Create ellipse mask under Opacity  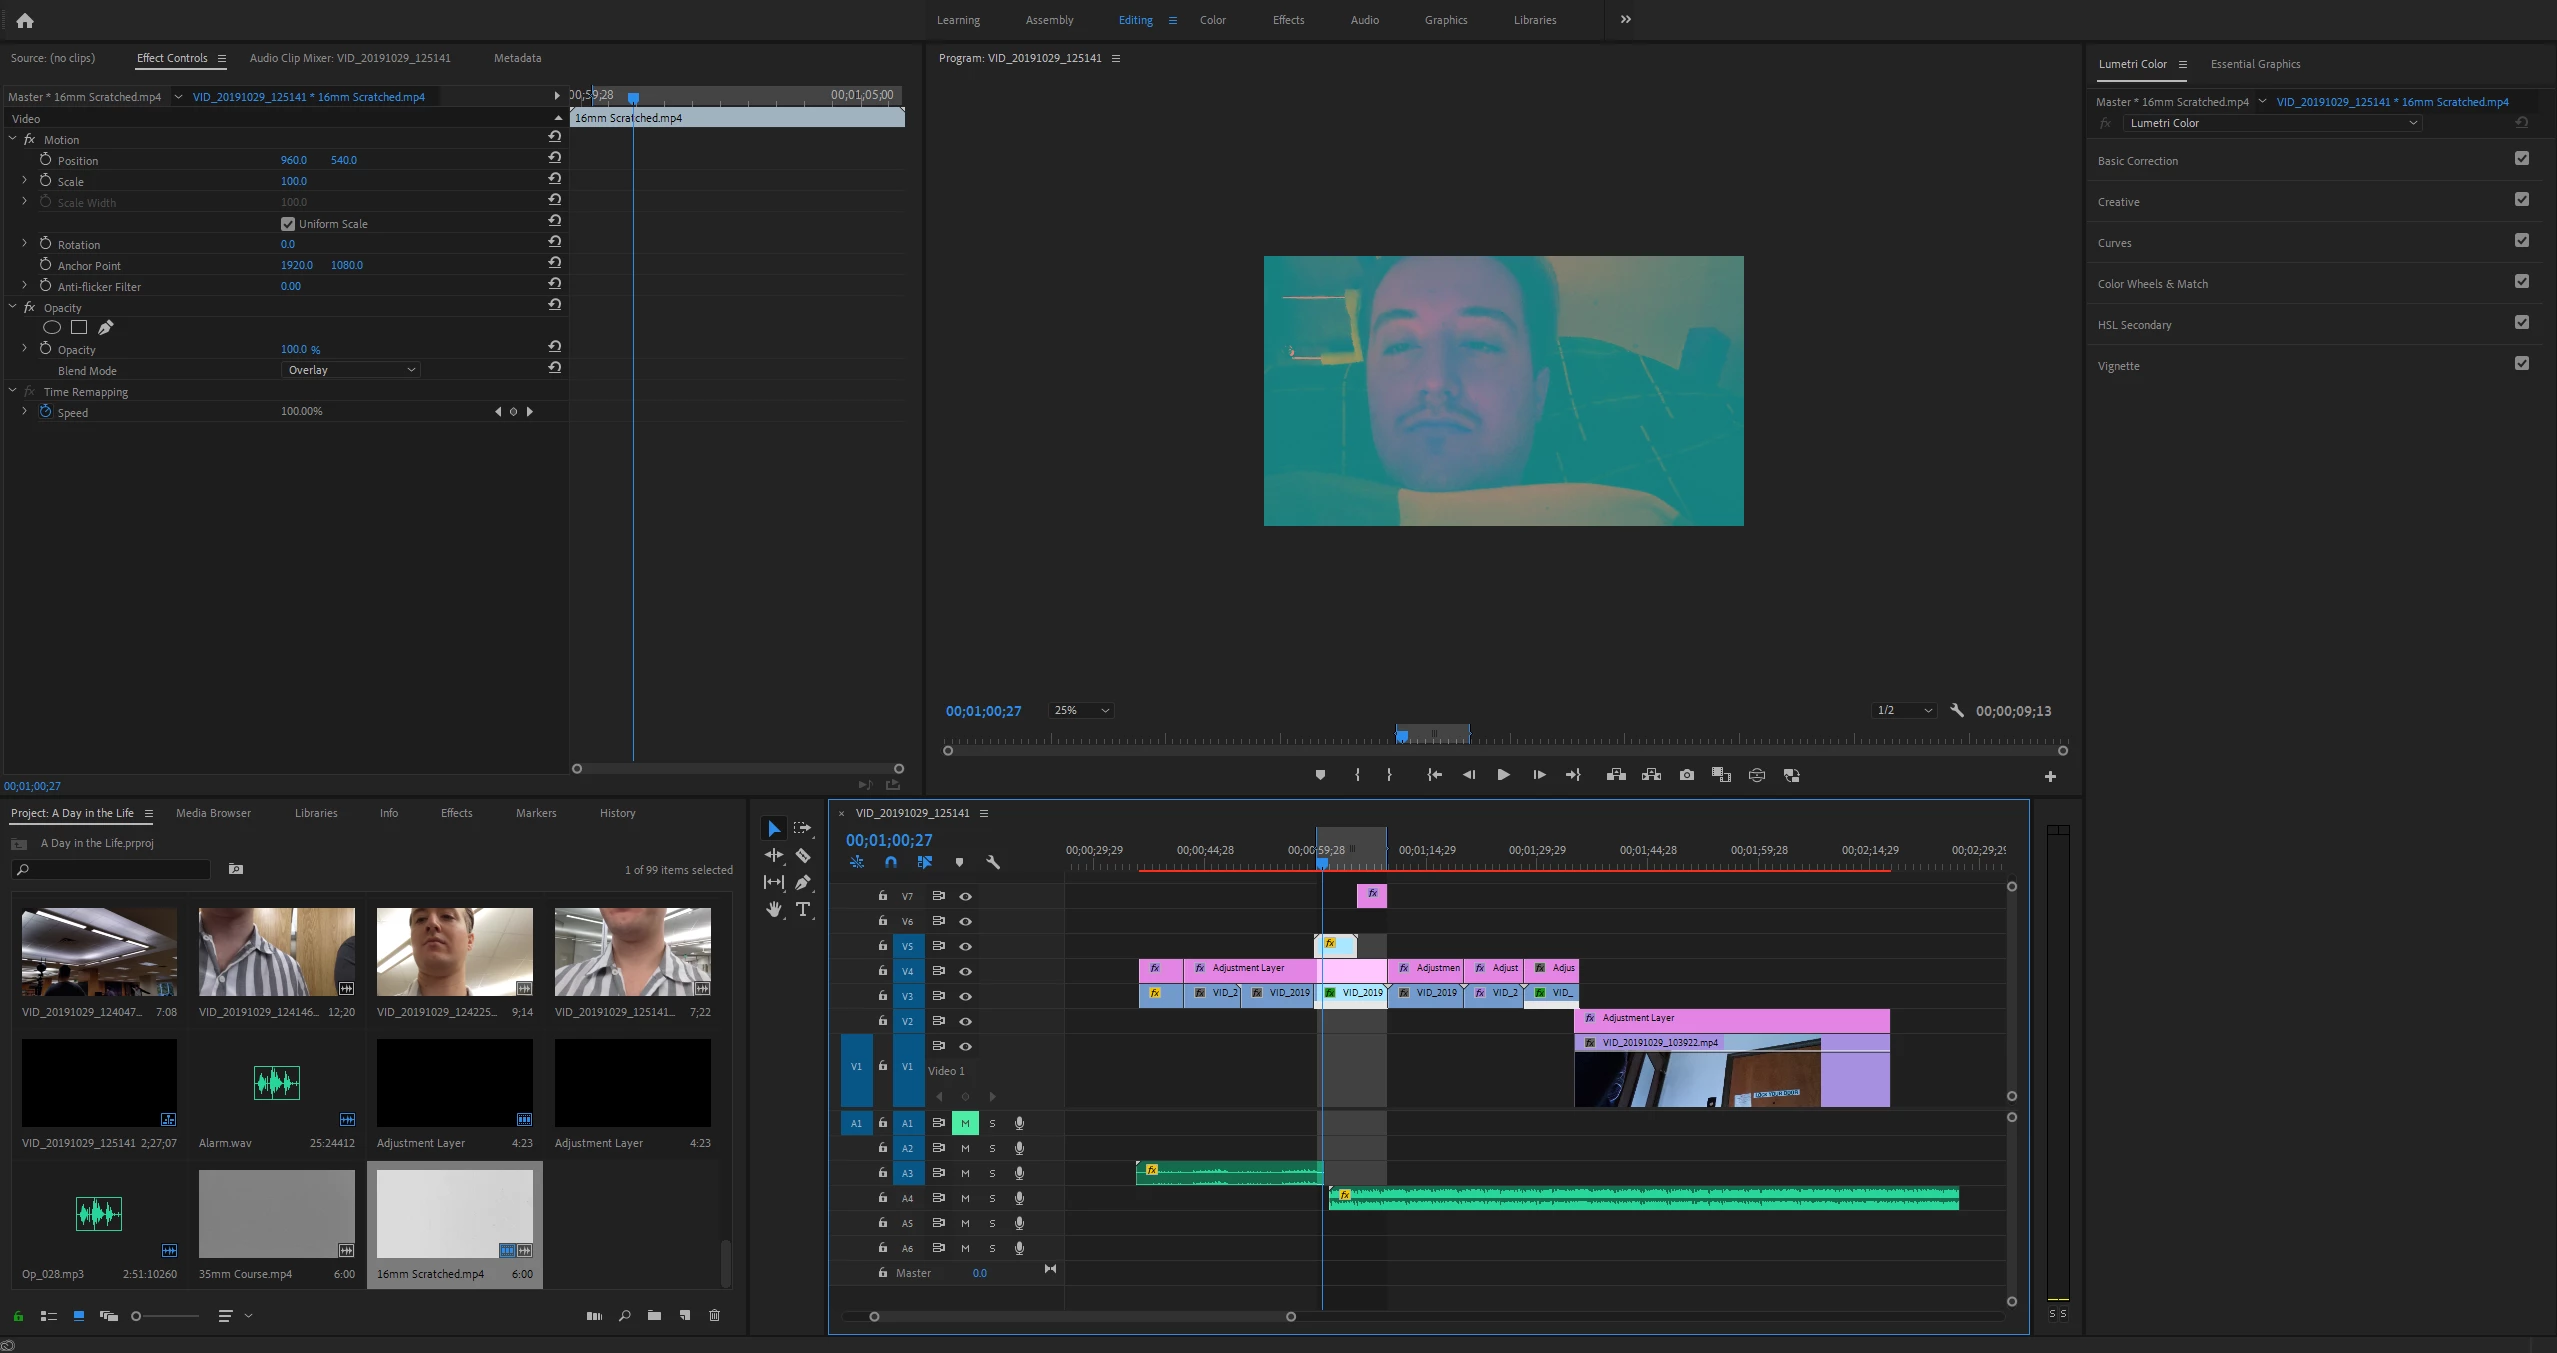(x=52, y=327)
